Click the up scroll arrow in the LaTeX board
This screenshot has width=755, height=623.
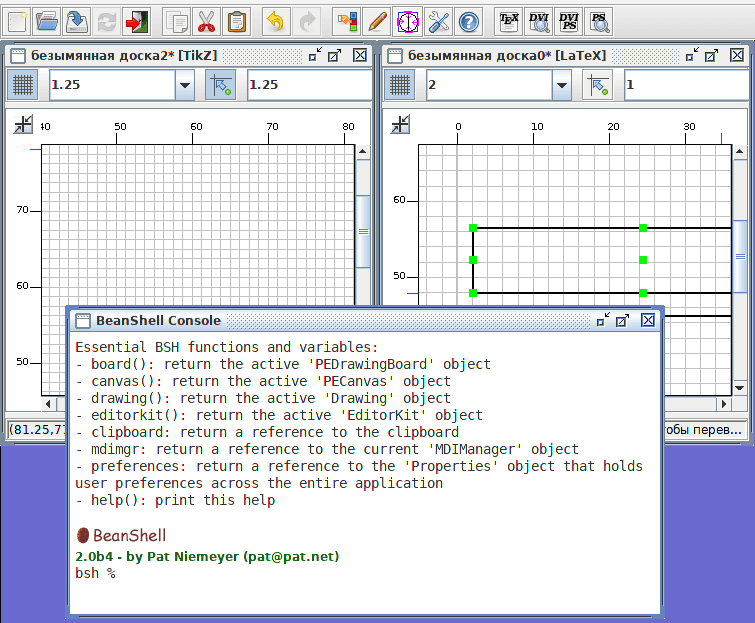(x=740, y=151)
